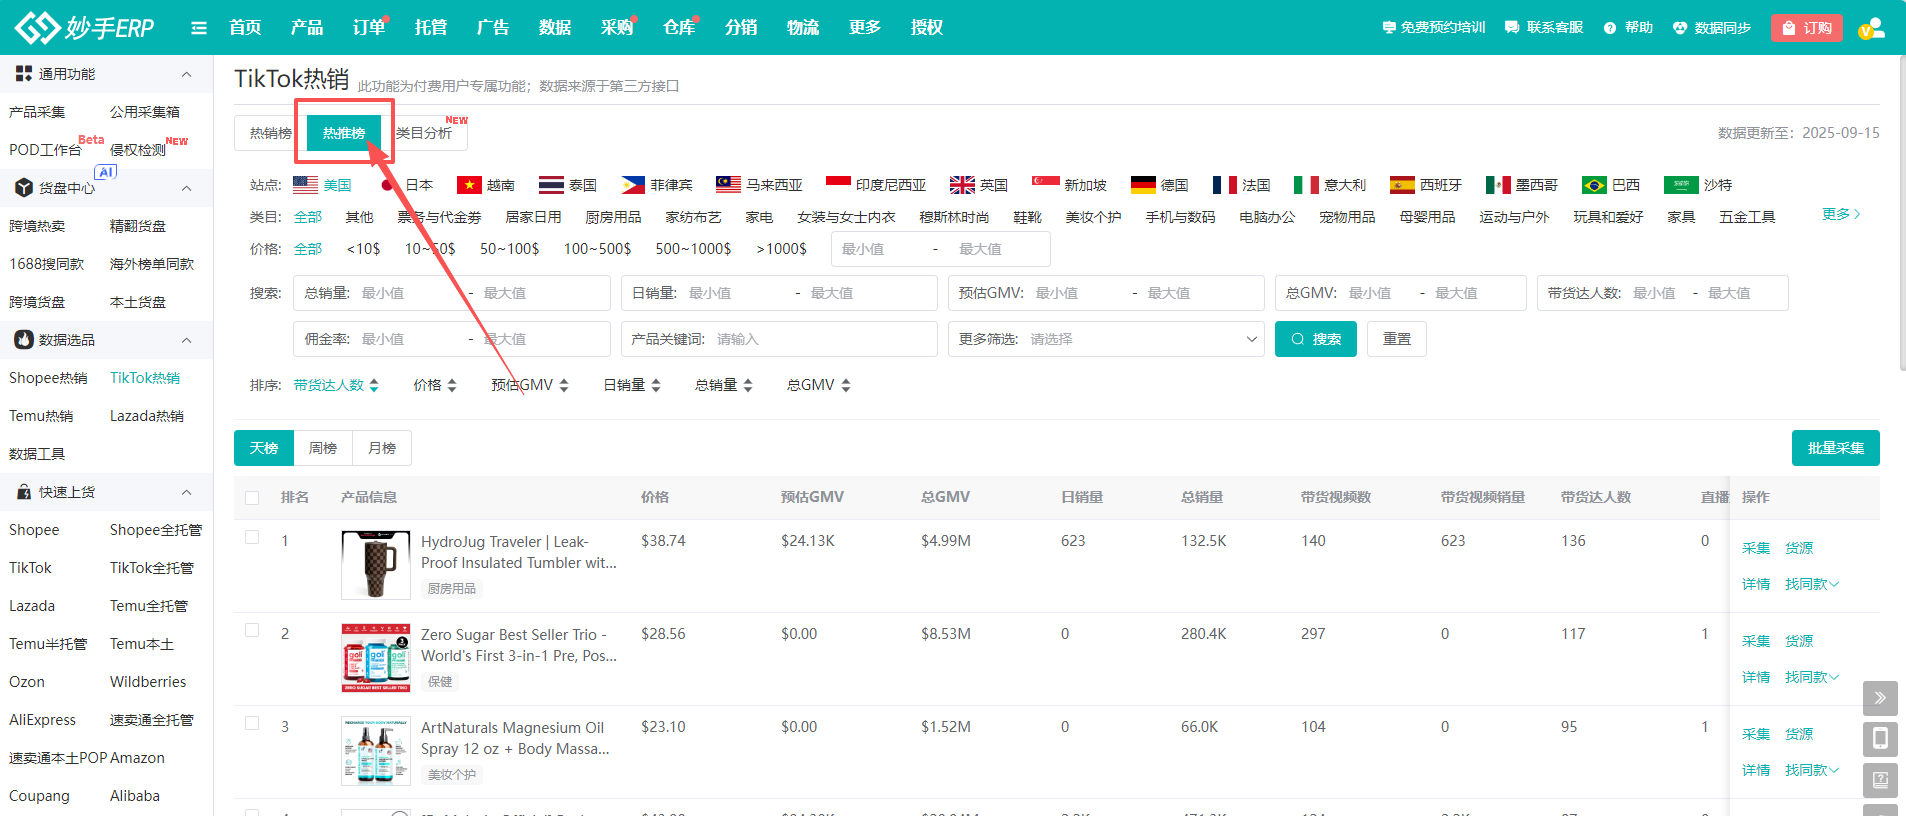Image resolution: width=1906 pixels, height=816 pixels.
Task: Select the Japan flag site filter
Action: pyautogui.click(x=388, y=185)
